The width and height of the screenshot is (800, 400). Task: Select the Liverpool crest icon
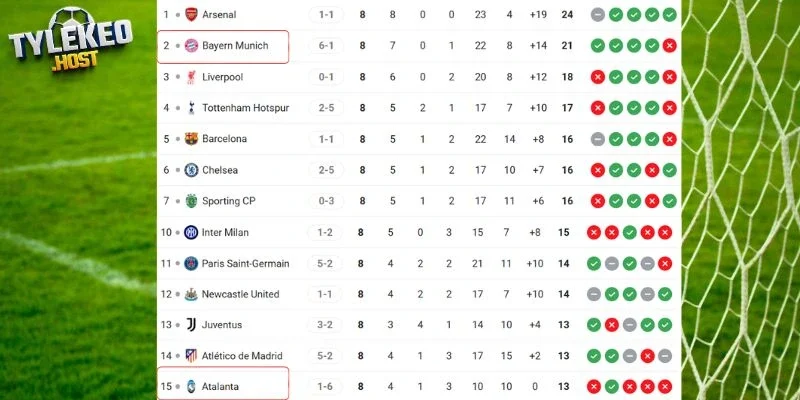coord(192,77)
